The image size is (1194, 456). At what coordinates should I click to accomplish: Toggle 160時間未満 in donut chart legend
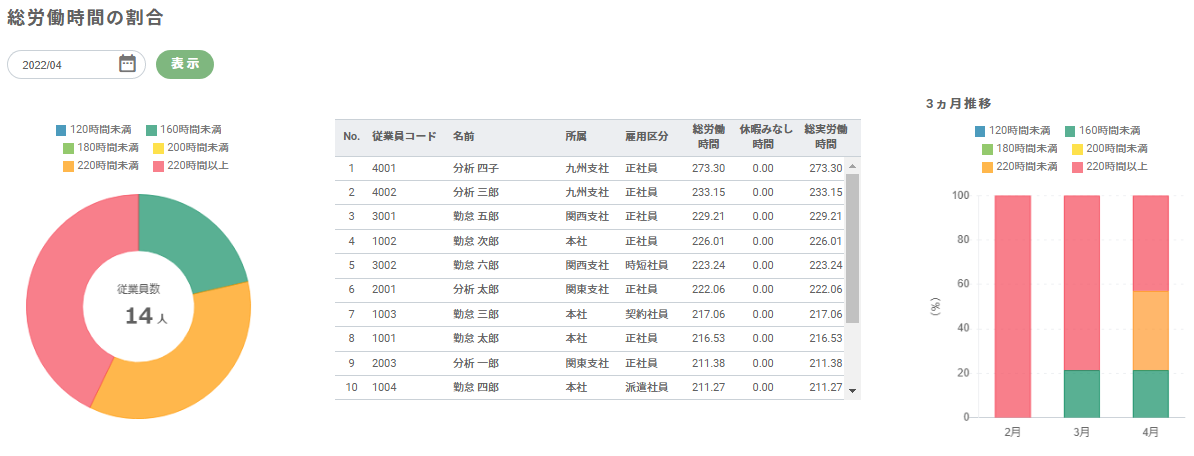(184, 130)
